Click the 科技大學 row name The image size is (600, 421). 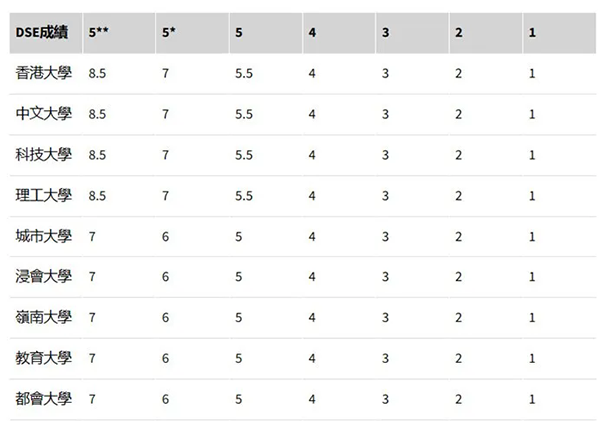click(43, 155)
